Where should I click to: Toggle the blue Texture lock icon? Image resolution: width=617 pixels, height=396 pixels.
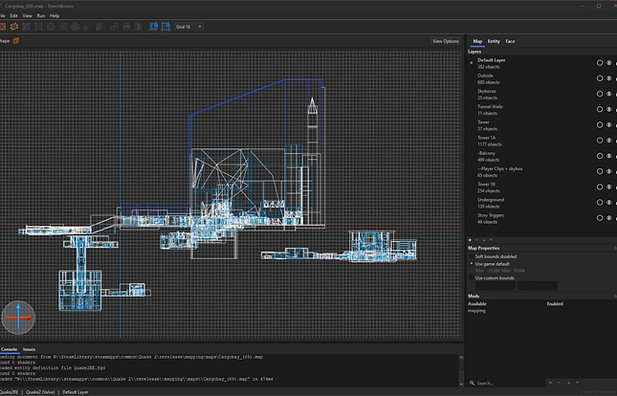[154, 26]
